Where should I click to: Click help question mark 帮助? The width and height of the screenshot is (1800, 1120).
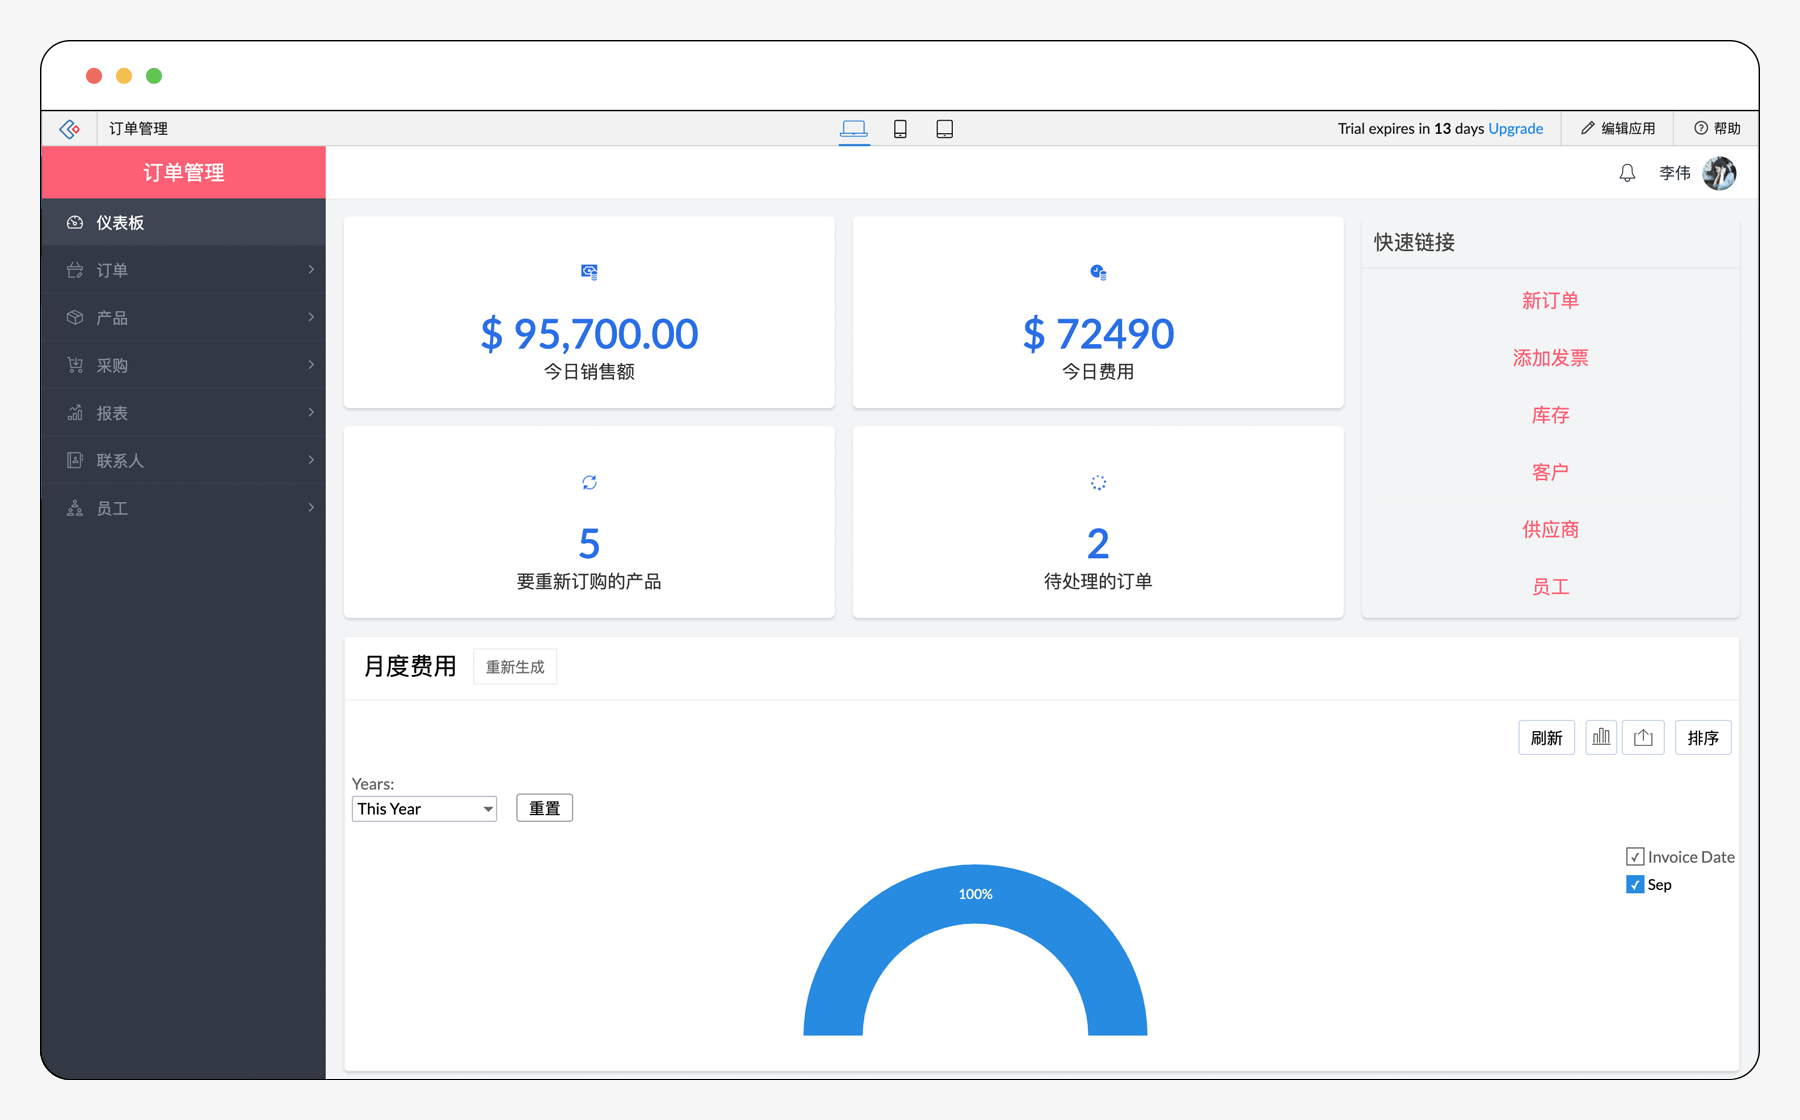1700,128
